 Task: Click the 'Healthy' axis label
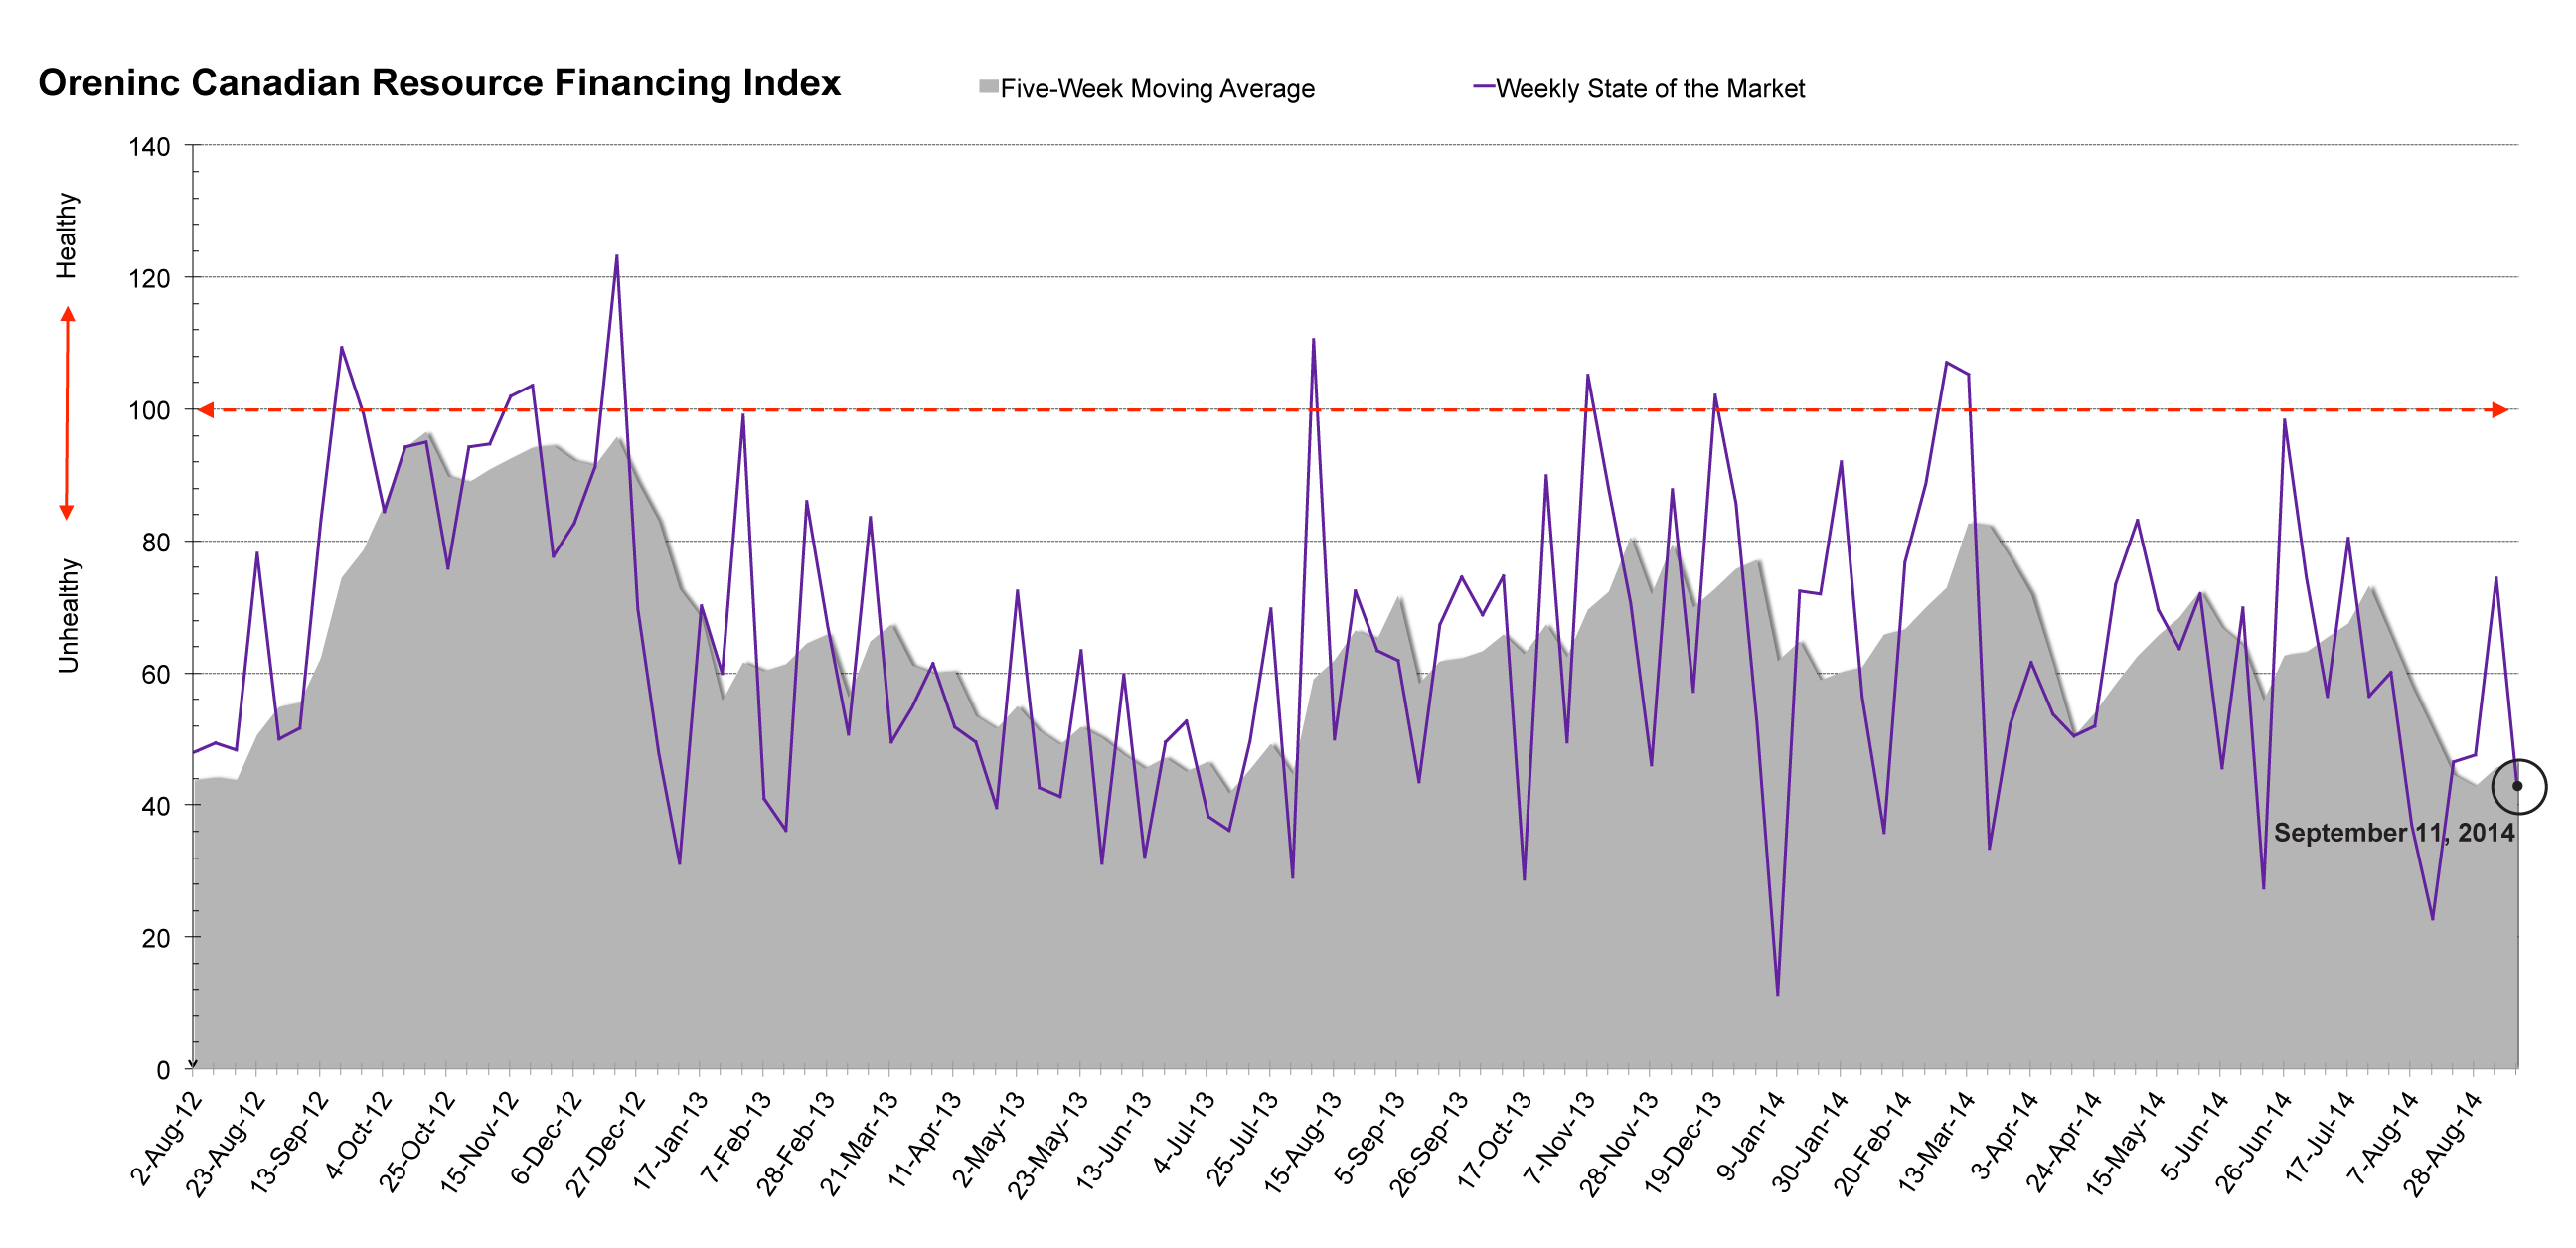coord(66,236)
